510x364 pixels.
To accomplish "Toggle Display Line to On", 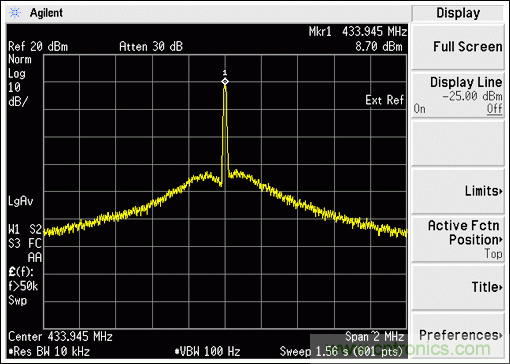I will pyautogui.click(x=419, y=109).
